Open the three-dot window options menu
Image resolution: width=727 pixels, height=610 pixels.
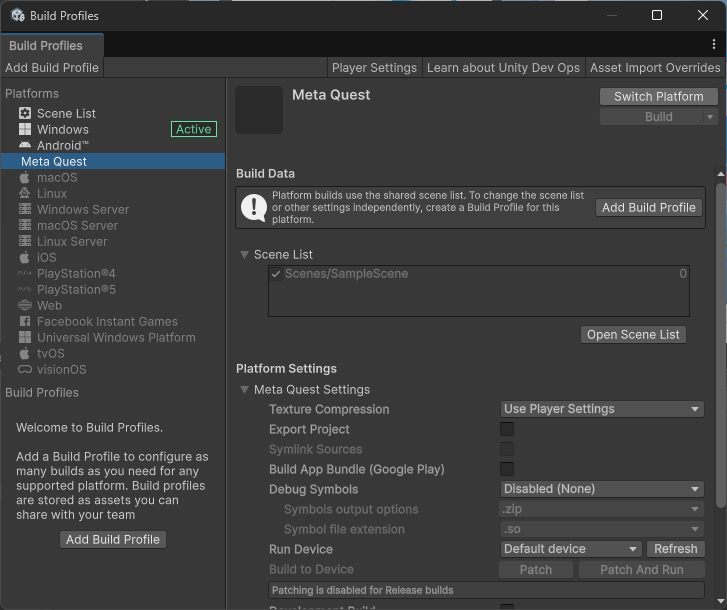[714, 44]
